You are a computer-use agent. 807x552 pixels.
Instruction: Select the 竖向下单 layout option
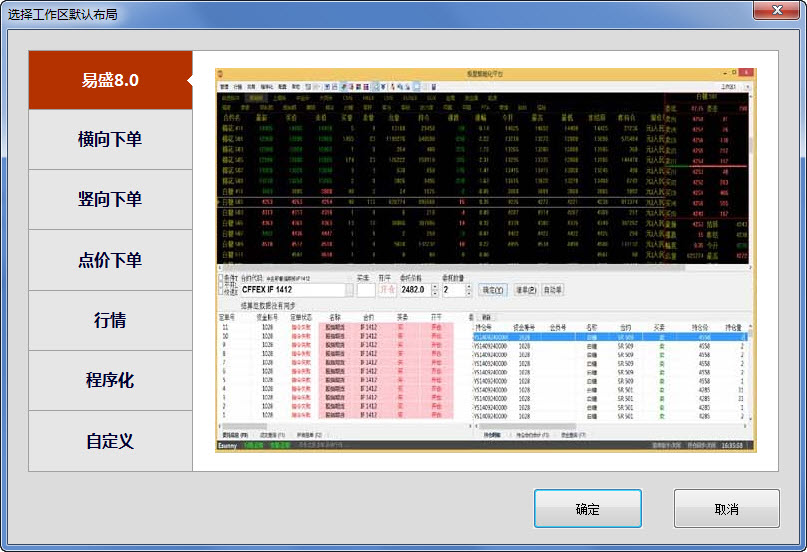[110, 200]
